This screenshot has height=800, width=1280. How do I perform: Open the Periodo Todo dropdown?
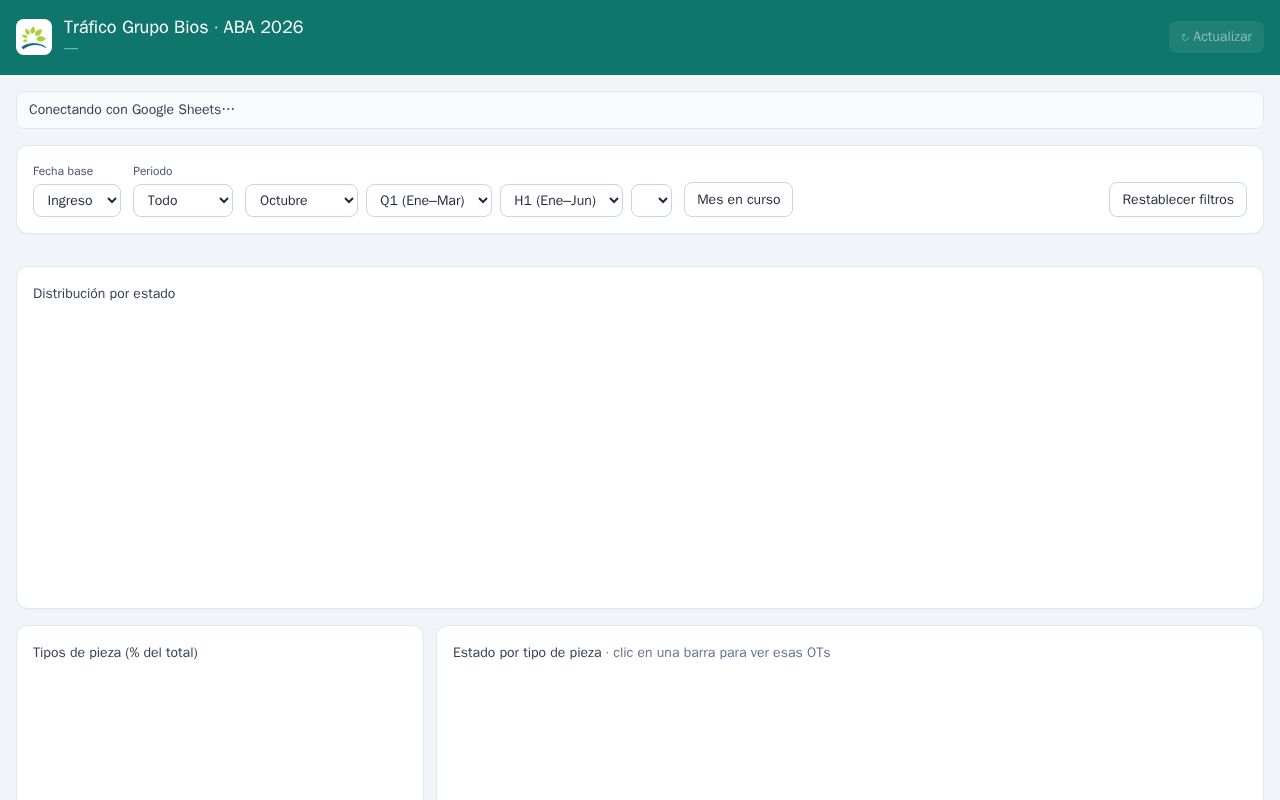click(183, 200)
